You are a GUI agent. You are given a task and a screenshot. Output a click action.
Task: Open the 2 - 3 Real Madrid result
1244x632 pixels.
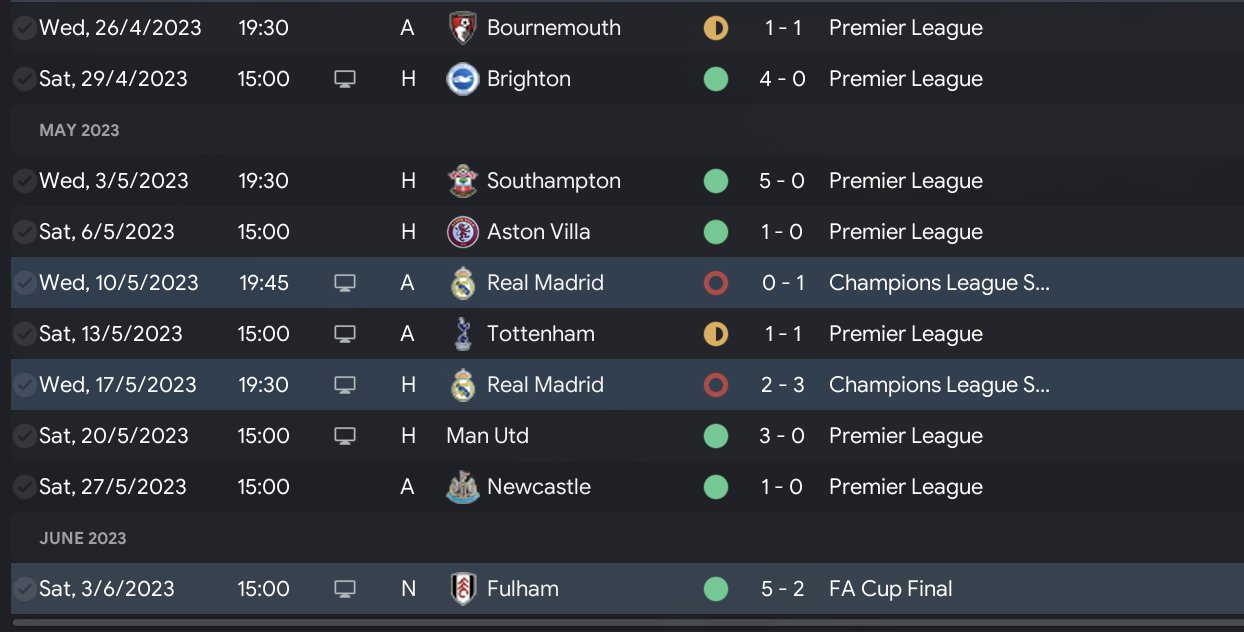(x=783, y=385)
